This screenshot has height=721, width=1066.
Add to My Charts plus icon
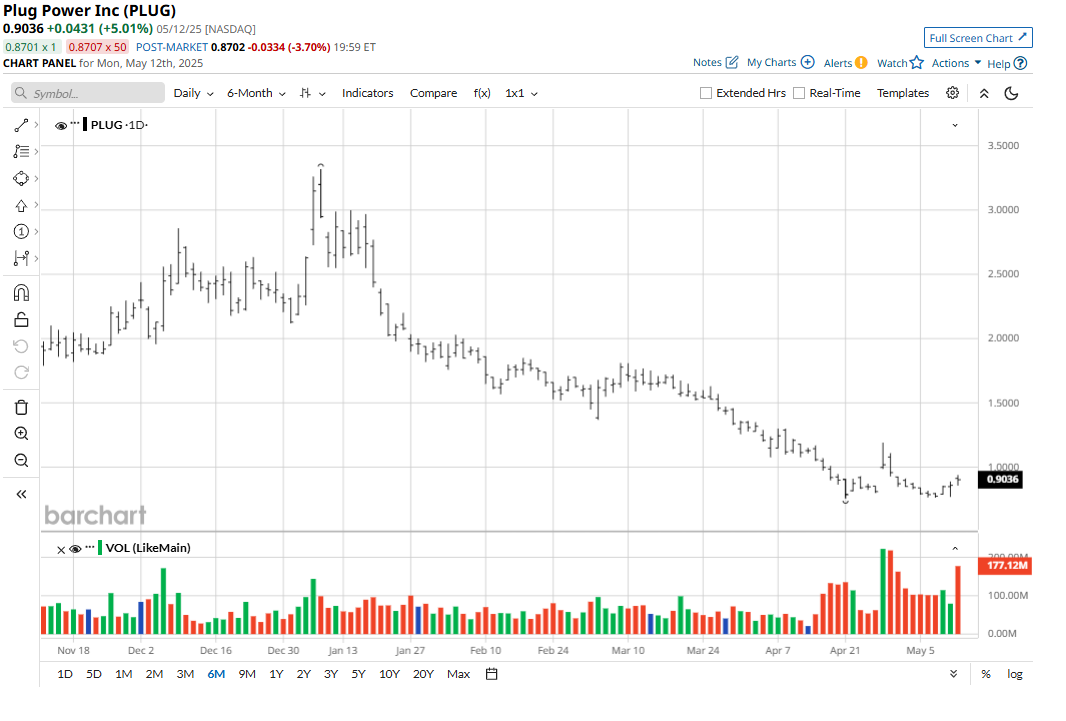point(808,62)
